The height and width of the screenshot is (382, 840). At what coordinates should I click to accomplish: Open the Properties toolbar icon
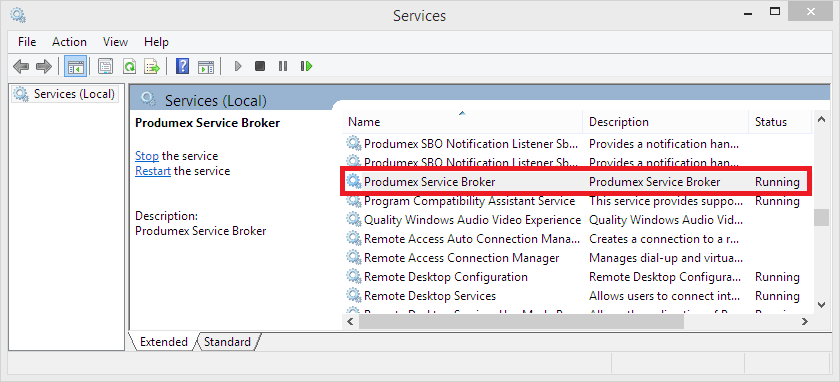click(106, 66)
